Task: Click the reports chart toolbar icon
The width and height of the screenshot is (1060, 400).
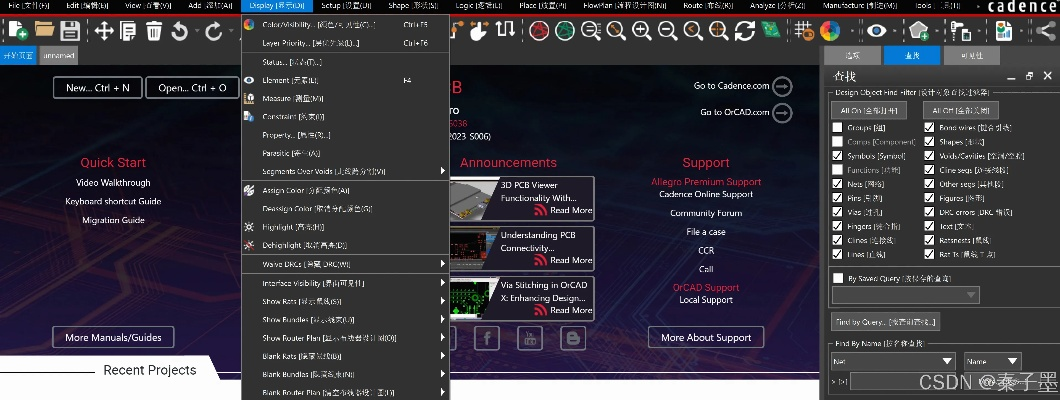Action: (1003, 30)
